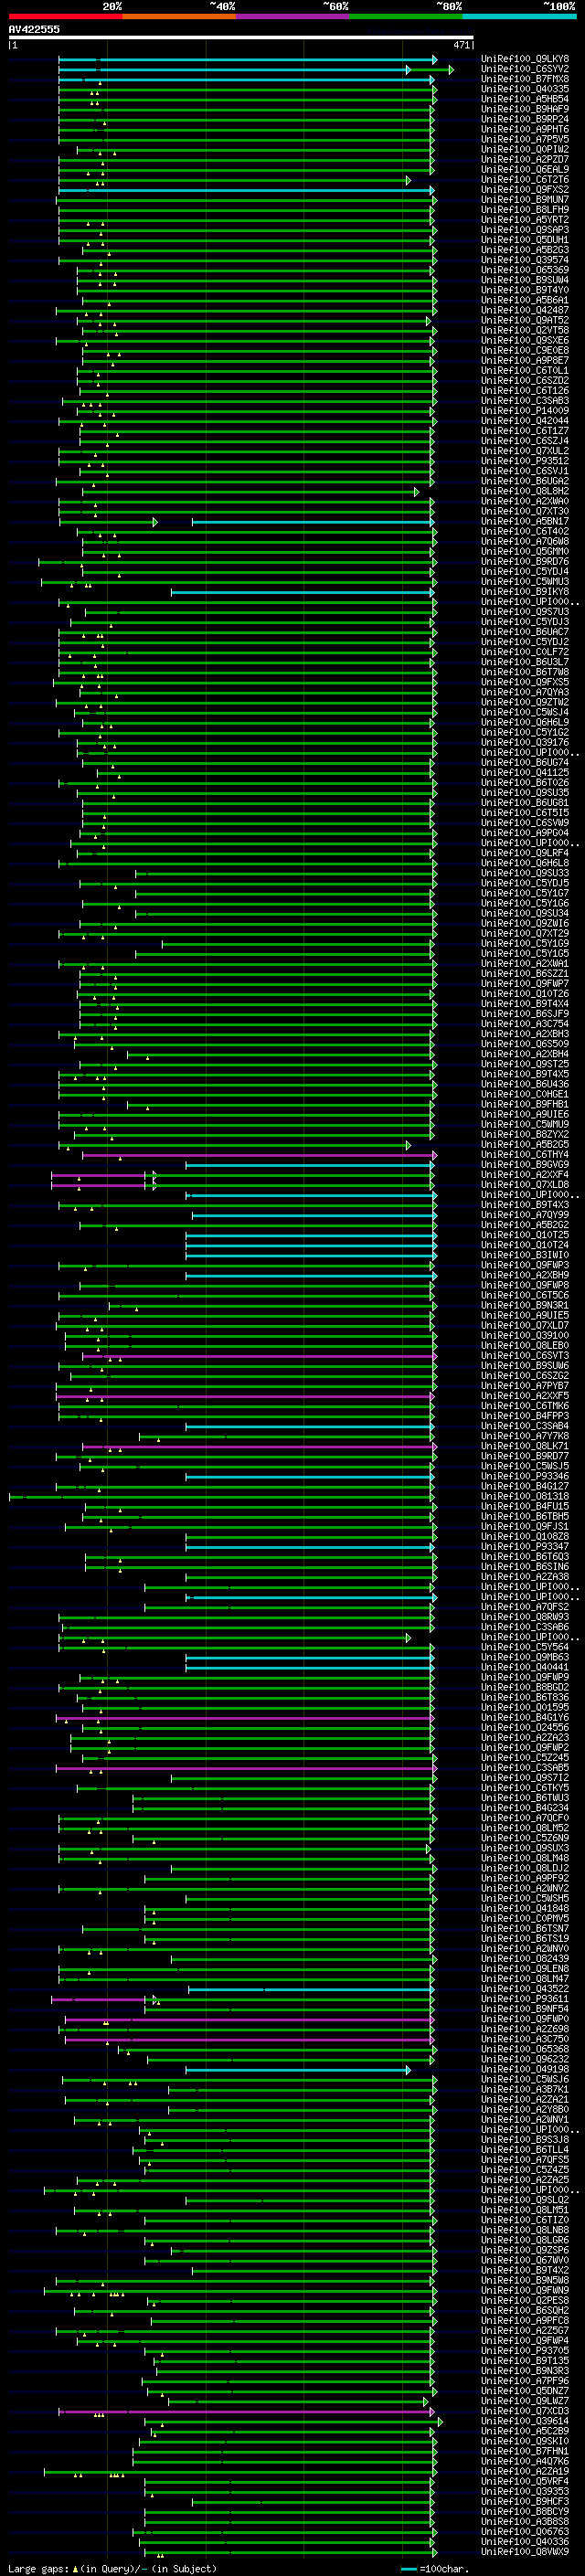The width and height of the screenshot is (585, 2576).
Task: Select the UniRef100_Q42487 hit name
Action: coord(525,310)
